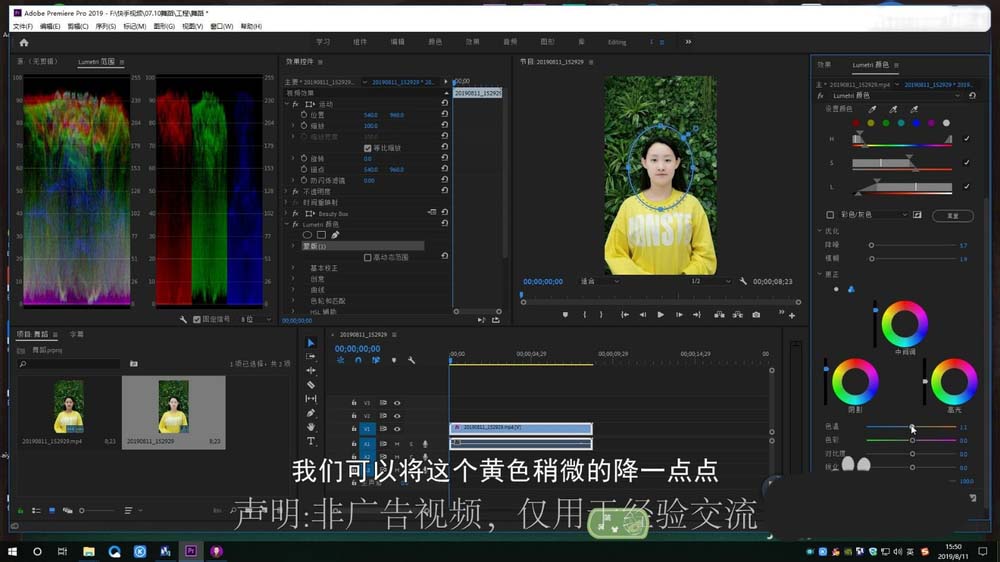The image size is (1000, 562).
Task: Toggle clamp signal checkbox in scopes
Action: pos(196,320)
